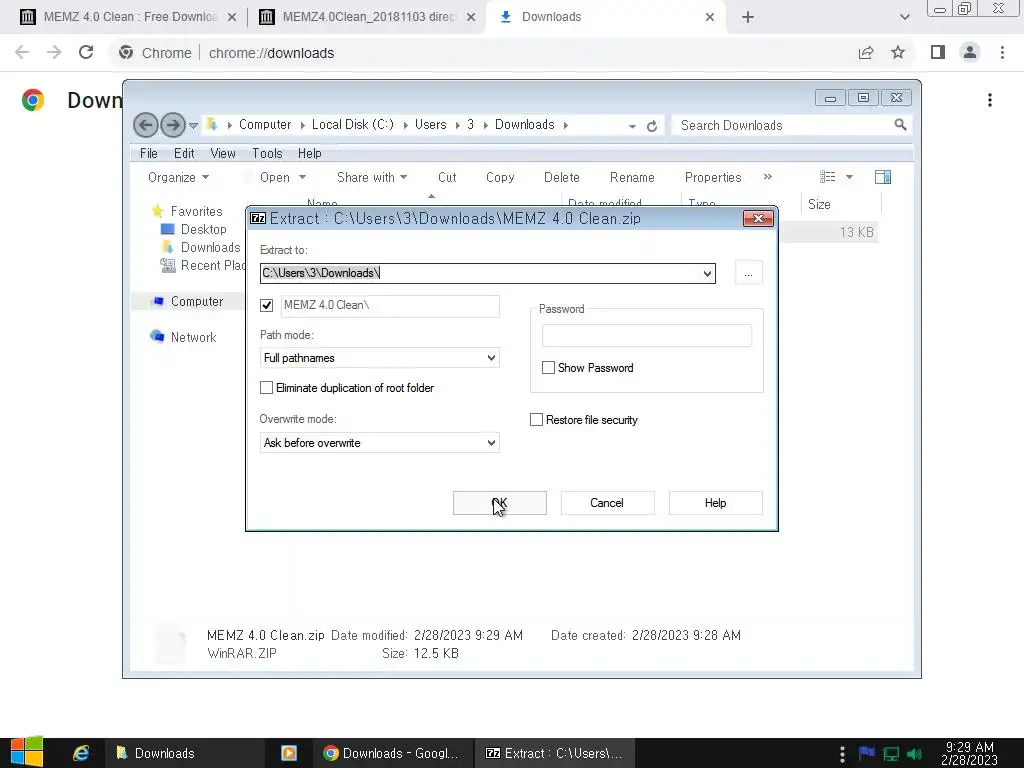Confirm extraction with OK button

click(x=500, y=503)
